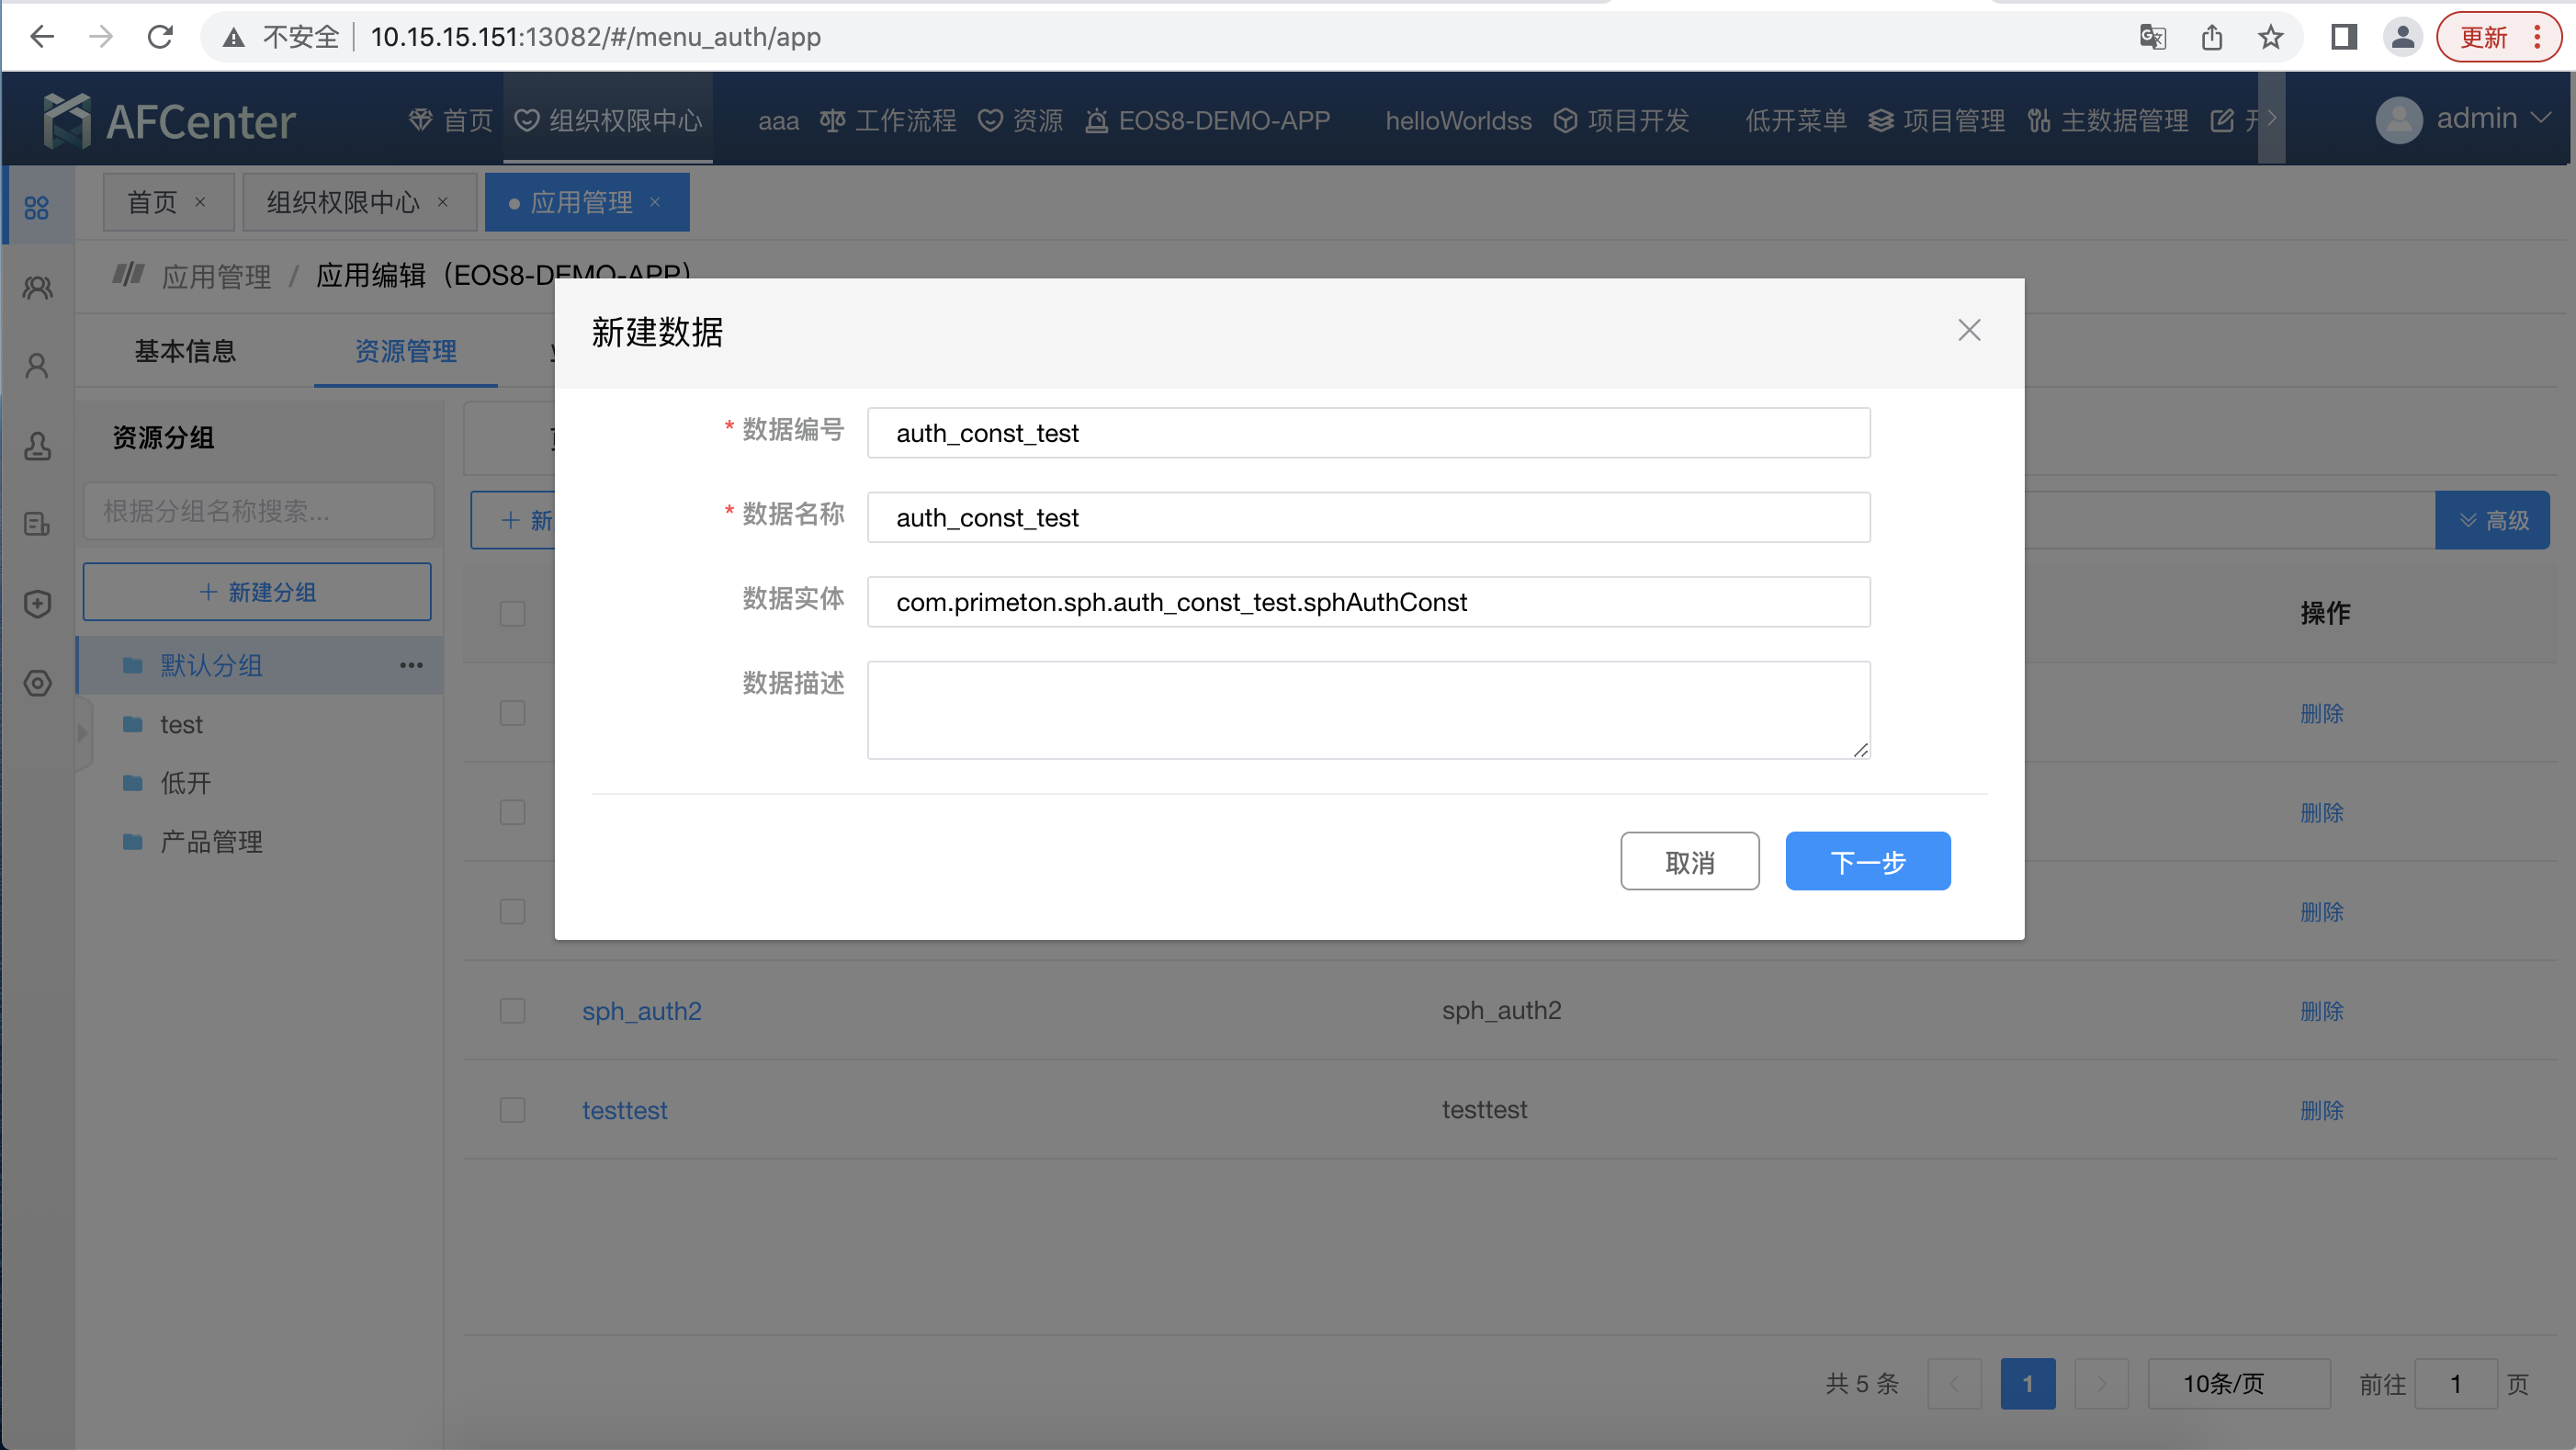Viewport: 2576px width, 1450px height.
Task: Click inside the 数据描述 description textarea
Action: 1367,710
